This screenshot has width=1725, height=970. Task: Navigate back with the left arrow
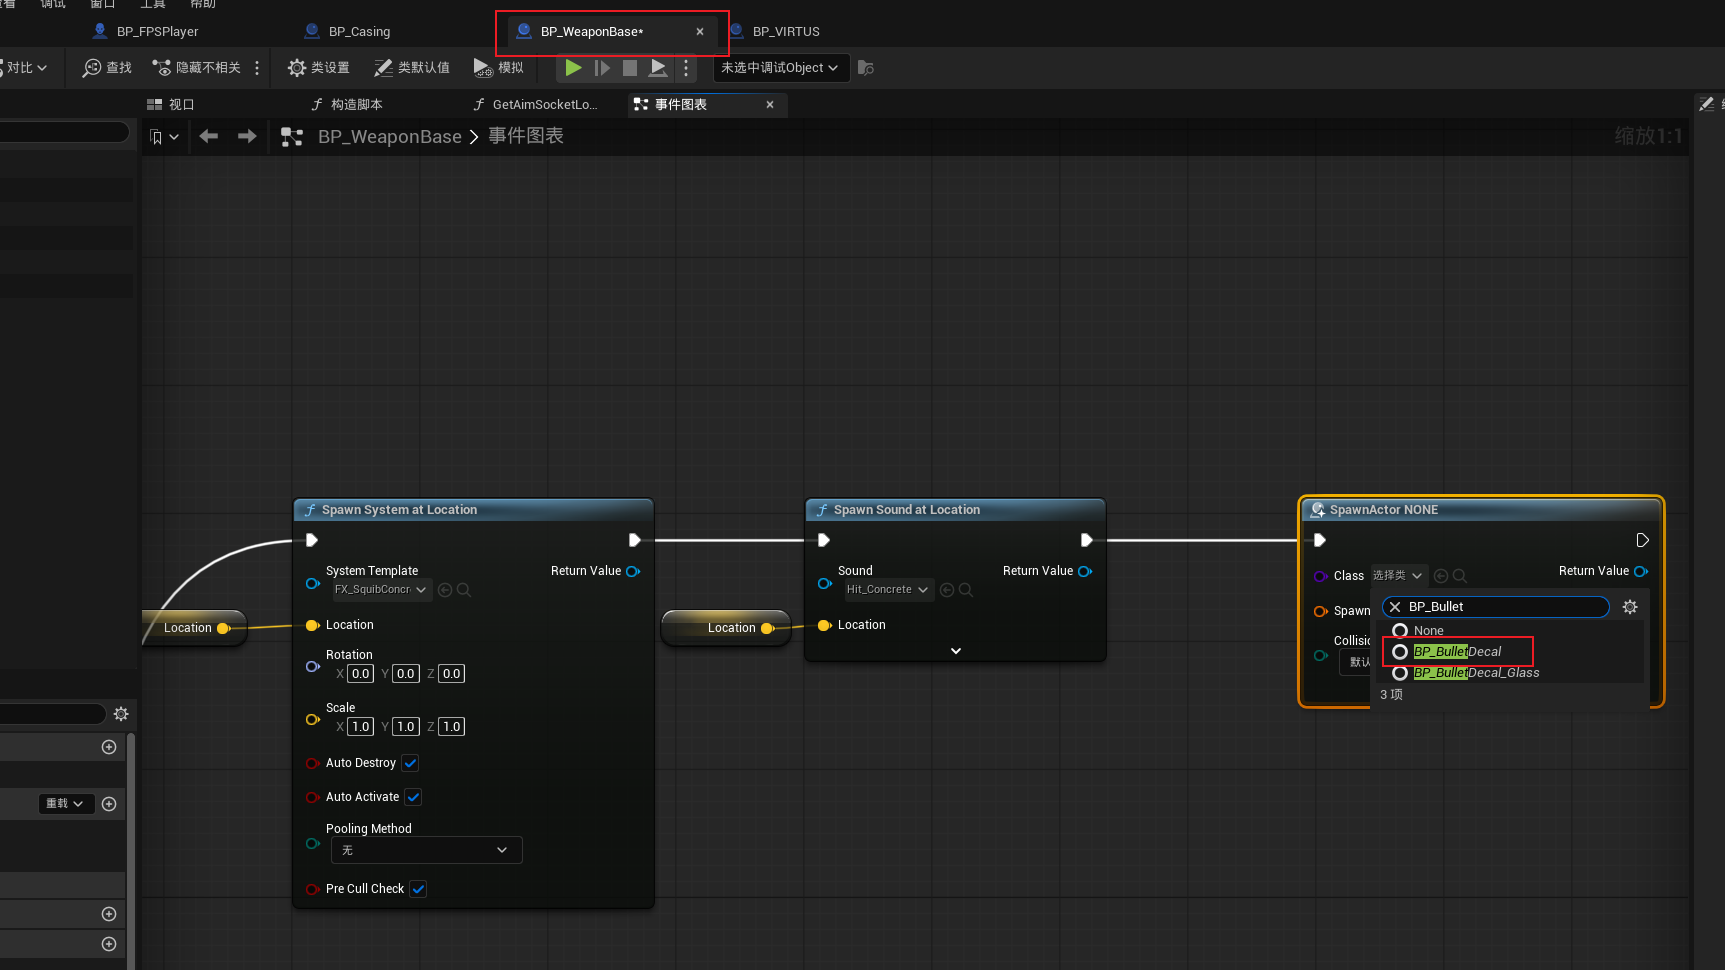tap(209, 136)
